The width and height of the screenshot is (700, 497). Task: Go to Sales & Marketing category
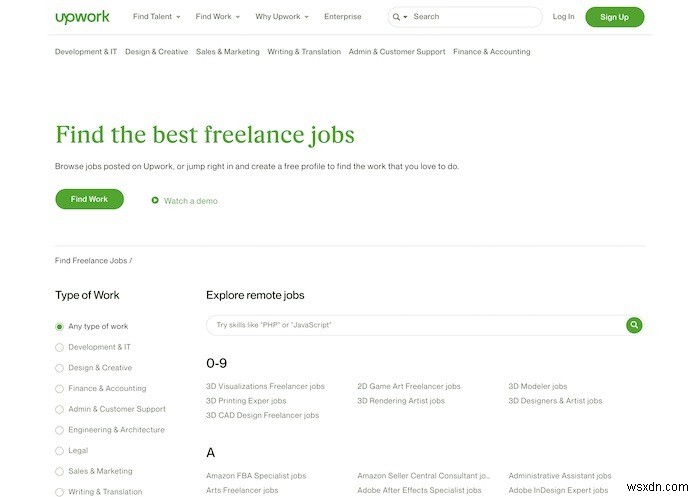(227, 52)
